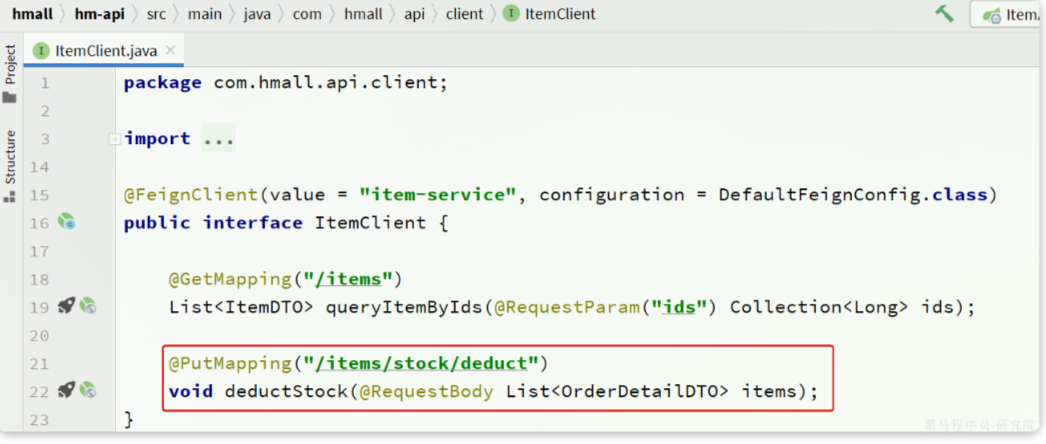Click the hm-api breadcrumb in navigation bar
Viewport: 1046px width, 444px height.
99,14
